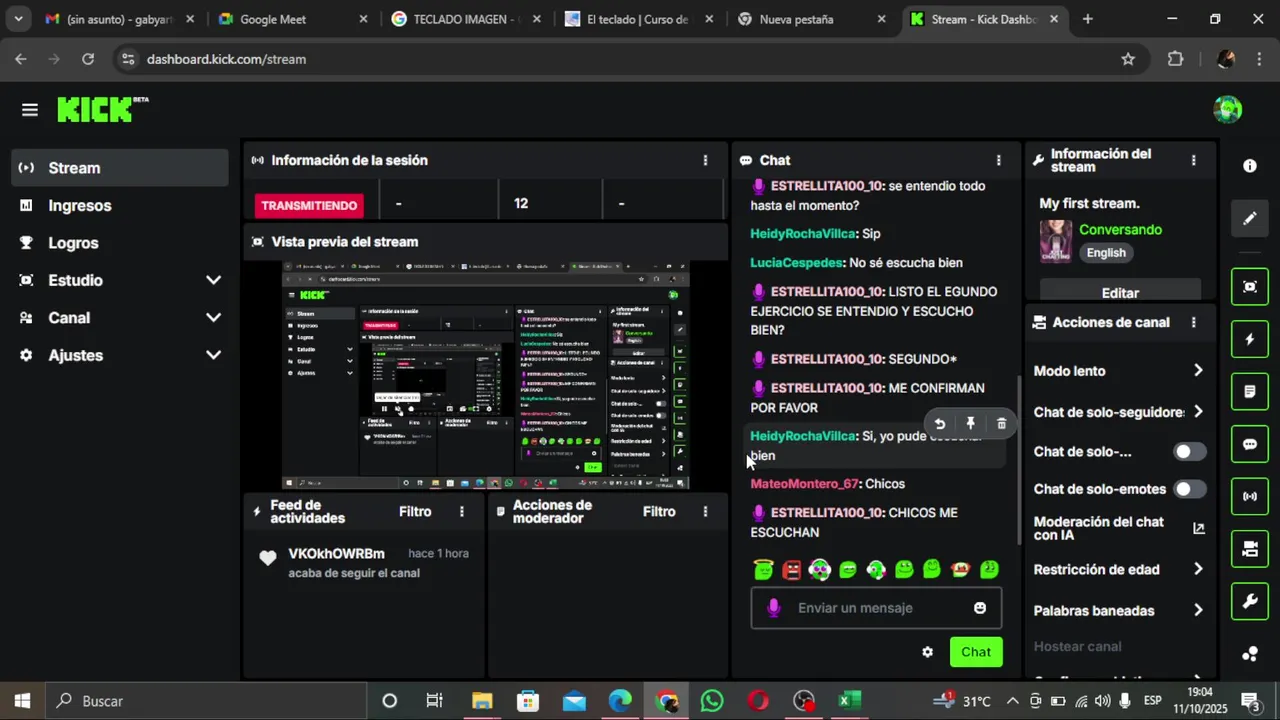Open Feed de actividades options menu

pyautogui.click(x=461, y=511)
